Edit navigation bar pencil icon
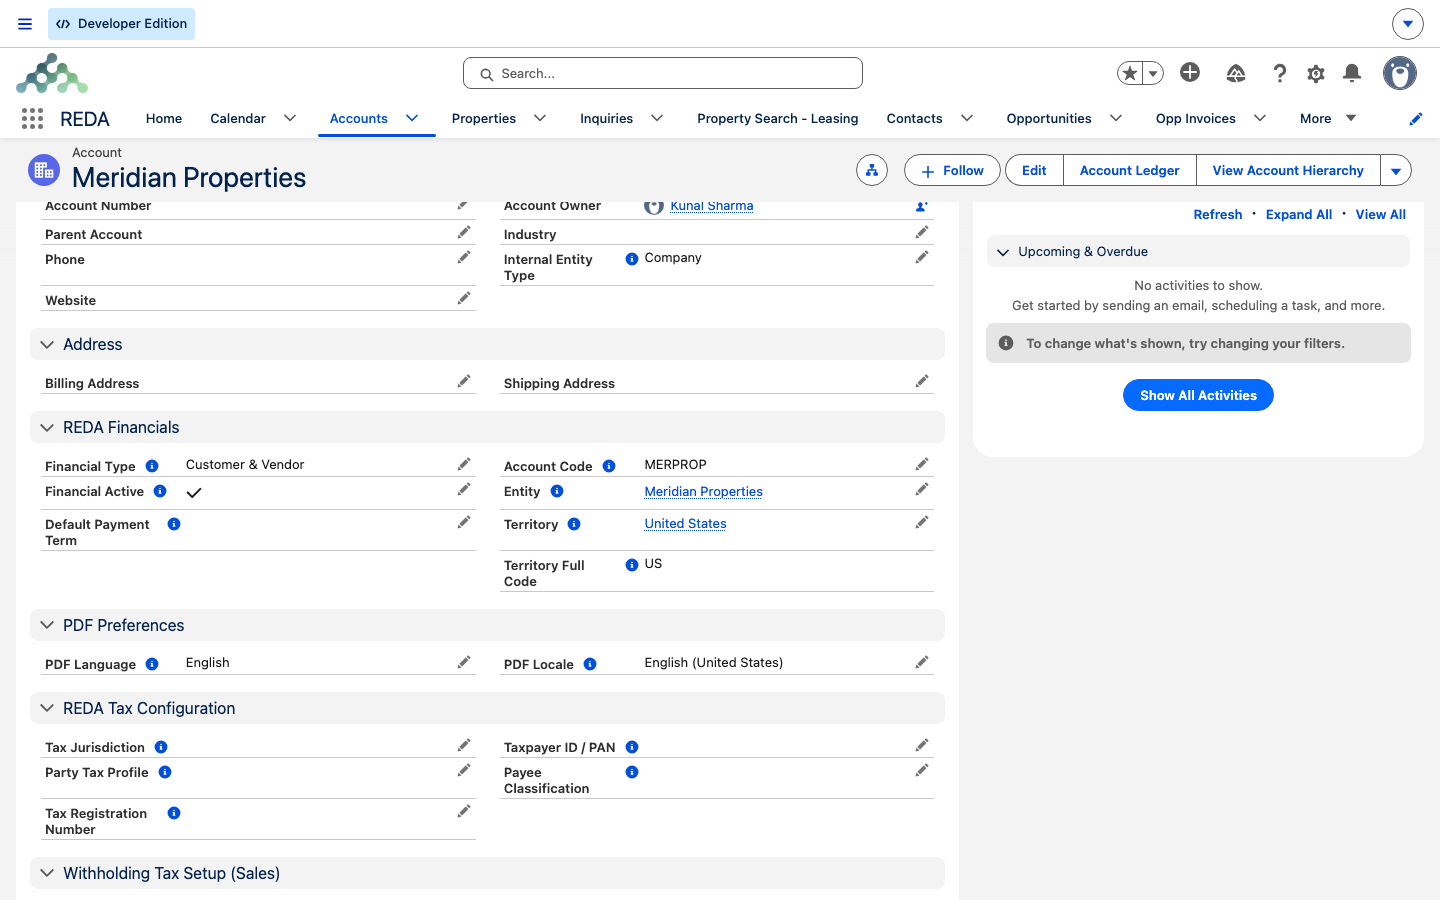This screenshot has height=900, width=1440. pos(1416,119)
